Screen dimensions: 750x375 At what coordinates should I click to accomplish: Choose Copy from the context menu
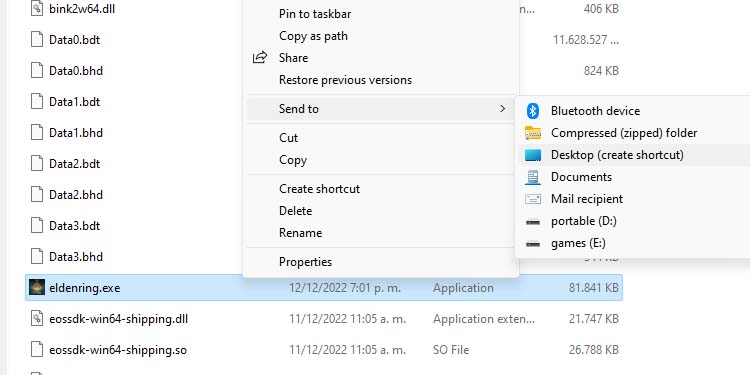(x=293, y=160)
